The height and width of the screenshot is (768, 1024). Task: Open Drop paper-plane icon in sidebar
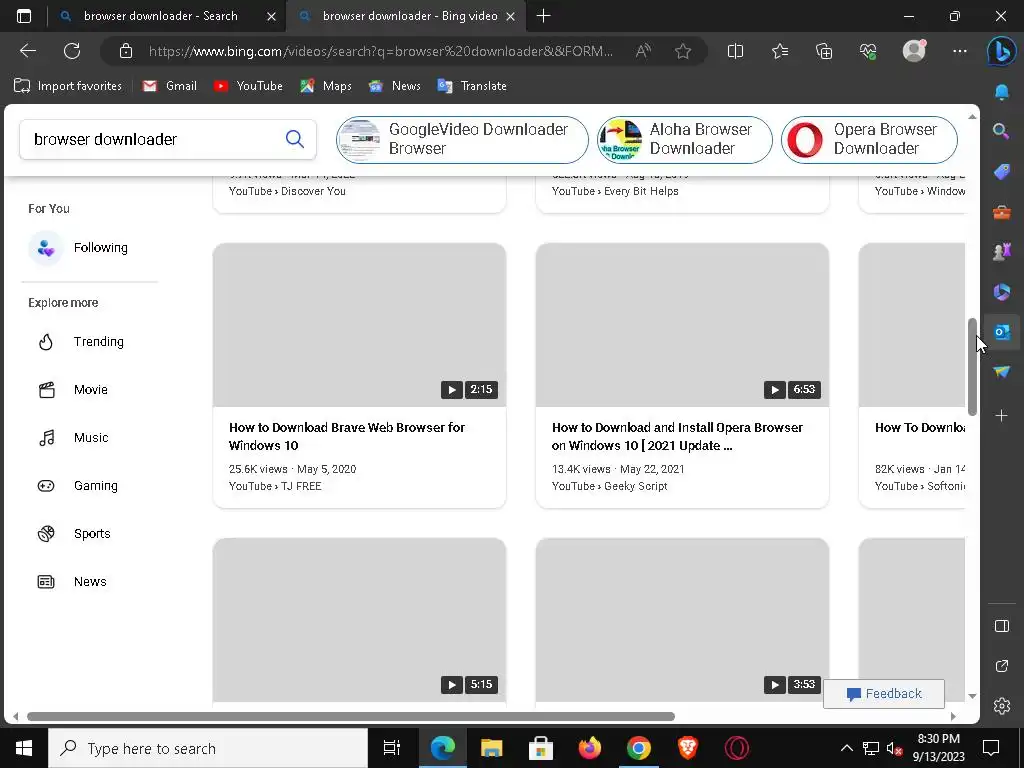(1002, 372)
